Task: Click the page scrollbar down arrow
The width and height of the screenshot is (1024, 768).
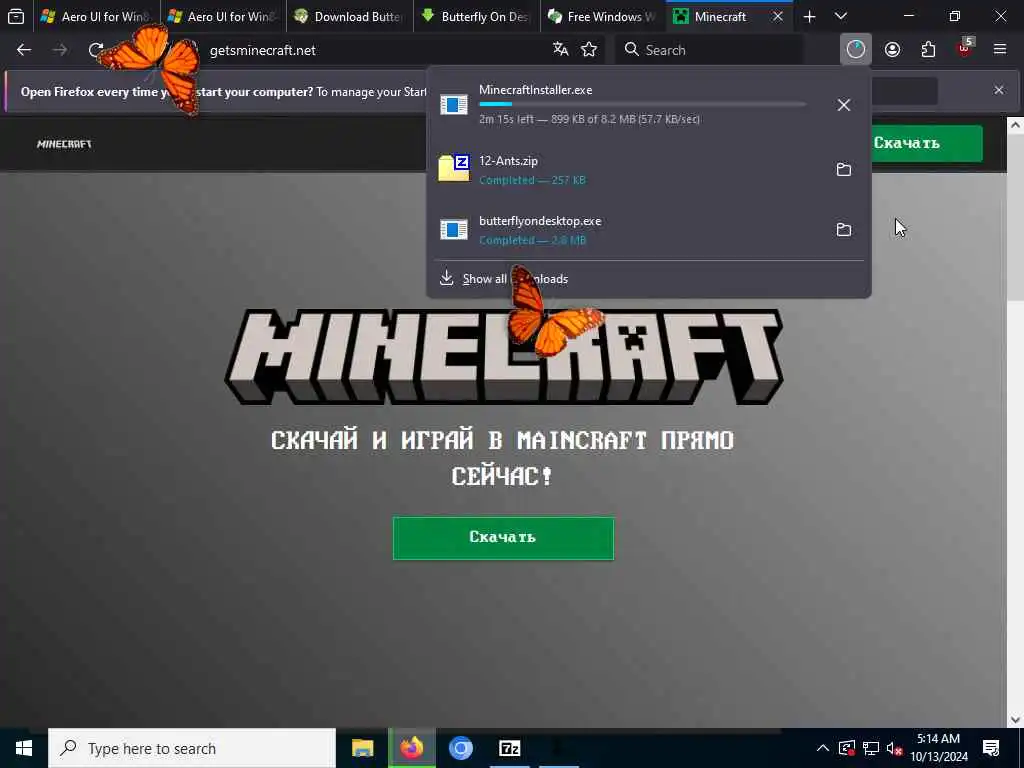Action: (1015, 720)
